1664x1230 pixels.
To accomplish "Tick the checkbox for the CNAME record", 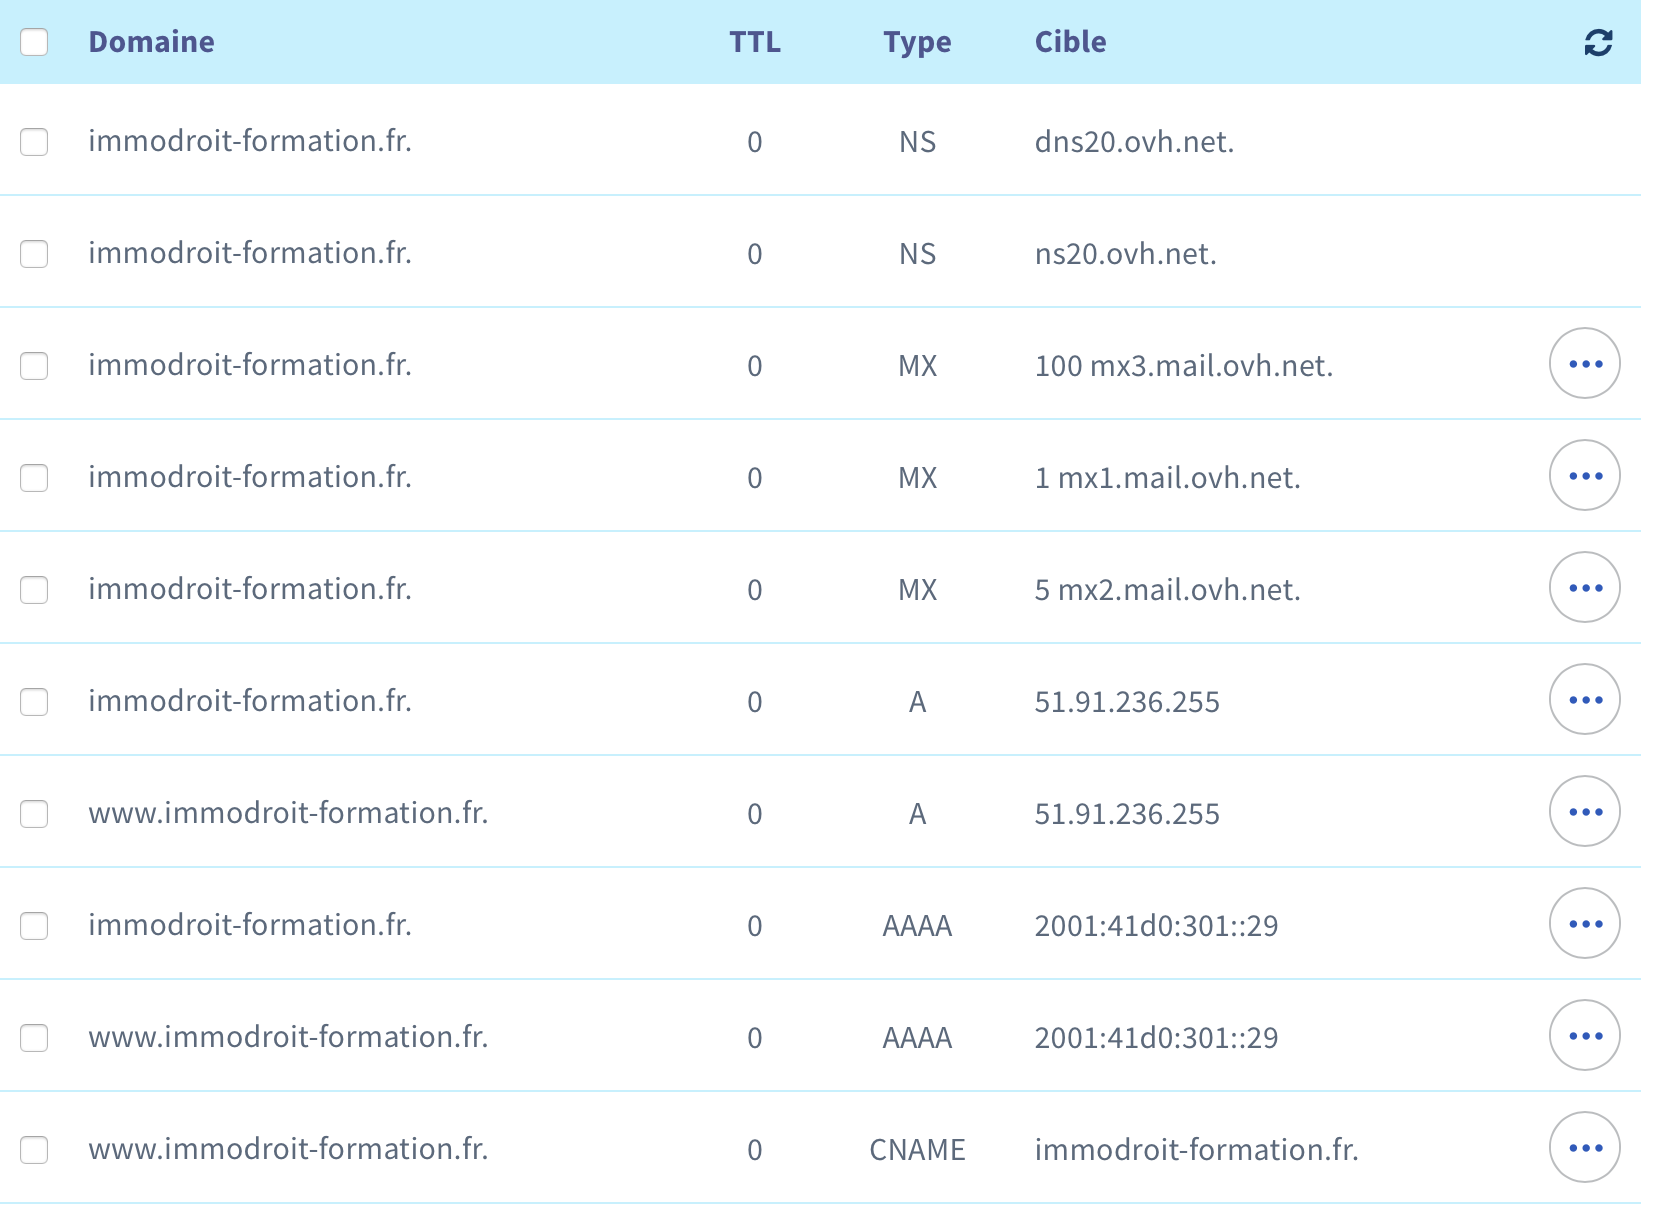I will 34,1150.
